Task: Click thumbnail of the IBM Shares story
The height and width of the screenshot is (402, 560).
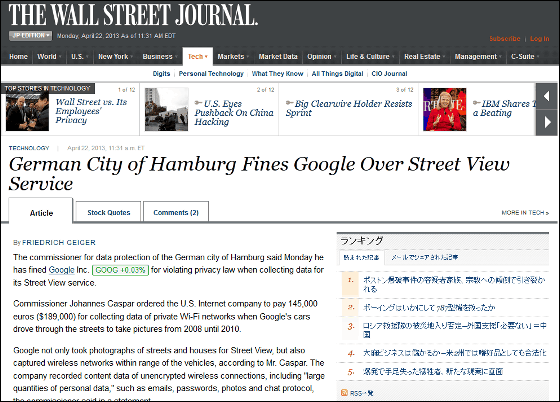Action: (x=444, y=109)
